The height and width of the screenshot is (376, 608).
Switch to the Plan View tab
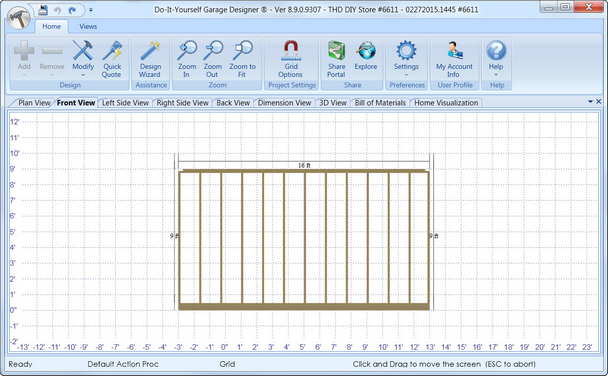(34, 103)
